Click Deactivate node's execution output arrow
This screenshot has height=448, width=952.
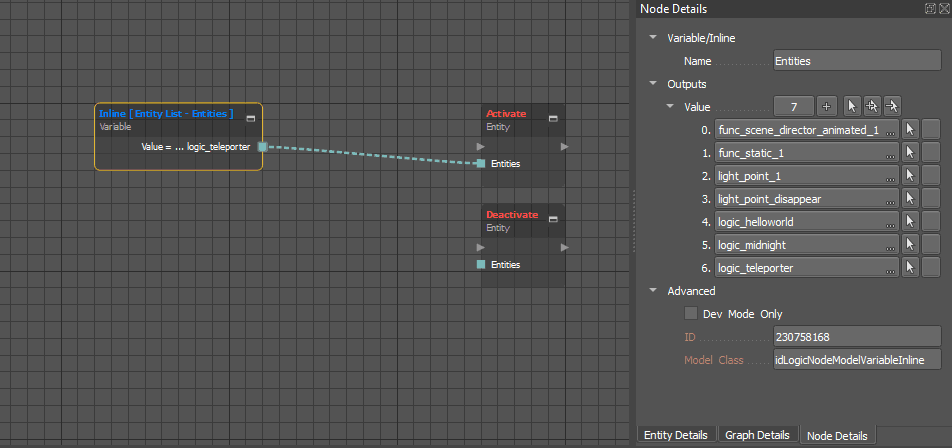564,247
